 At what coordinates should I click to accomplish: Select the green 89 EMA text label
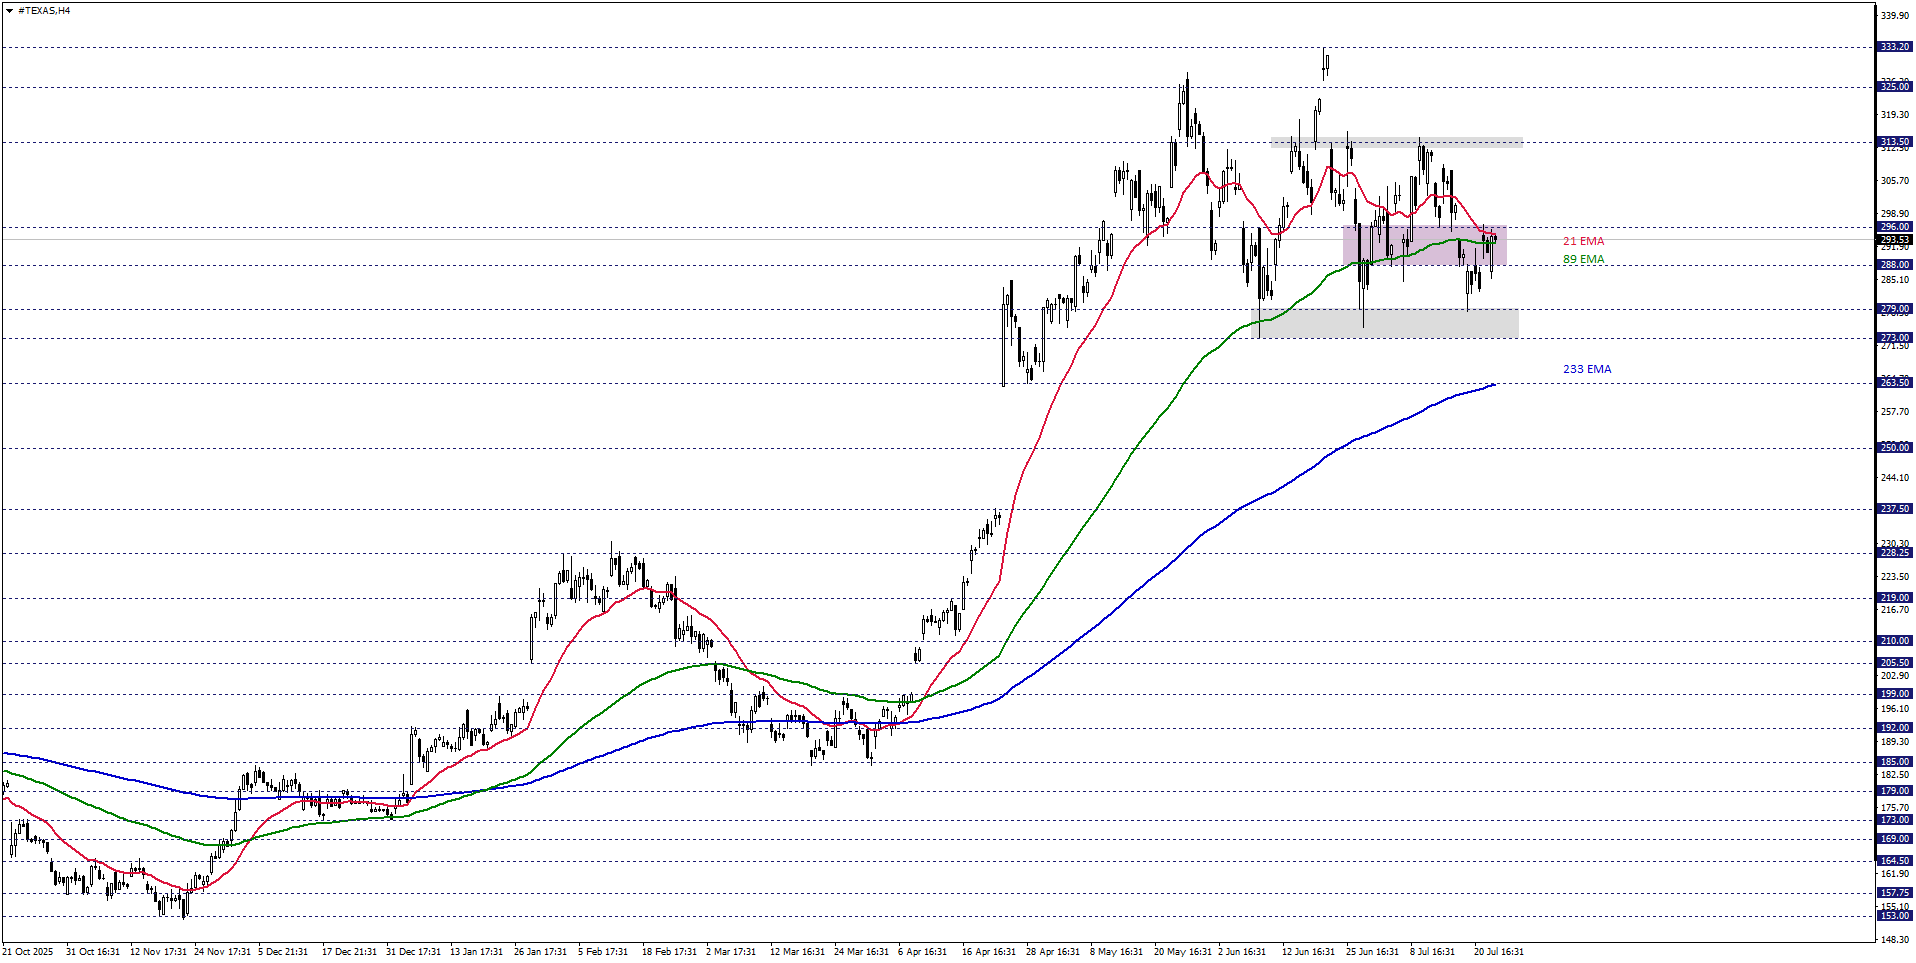1583,259
